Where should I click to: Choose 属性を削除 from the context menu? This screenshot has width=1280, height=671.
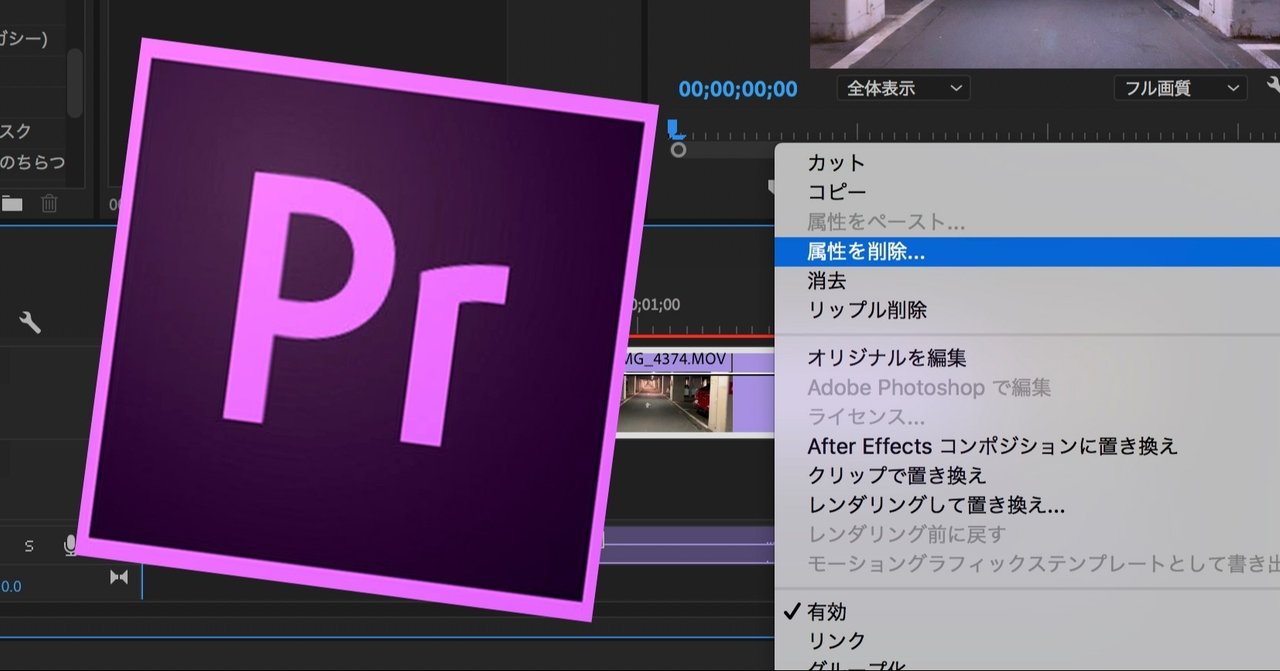pos(860,252)
